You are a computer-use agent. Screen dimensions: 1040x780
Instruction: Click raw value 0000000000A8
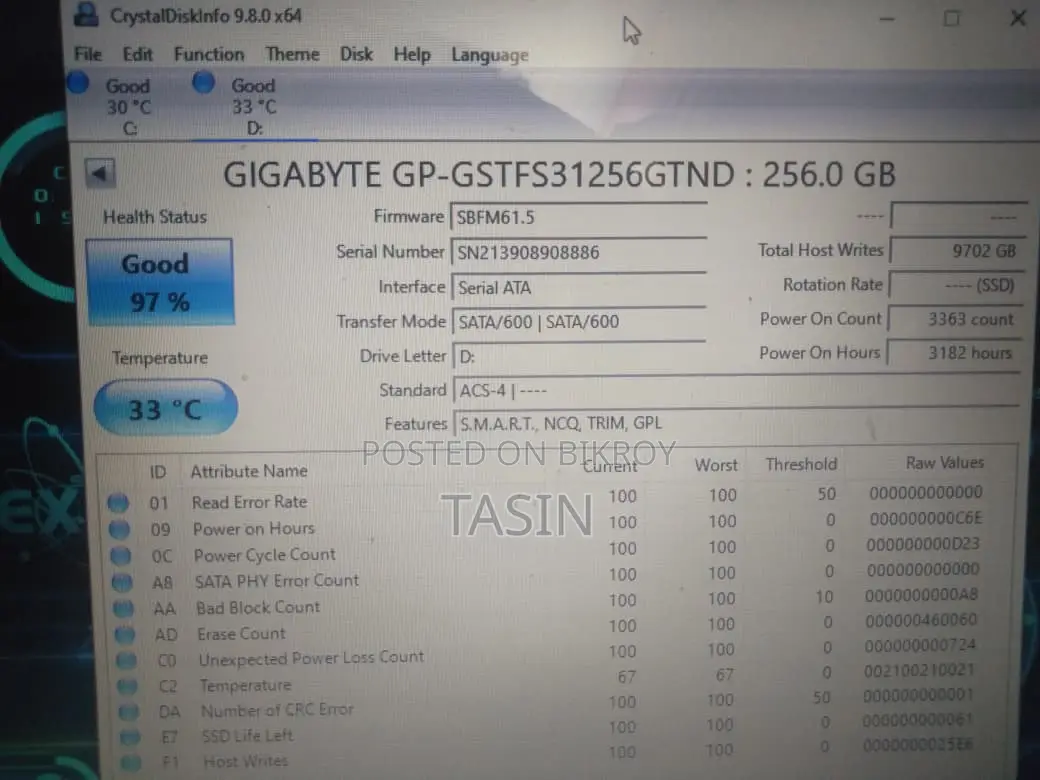coord(921,595)
